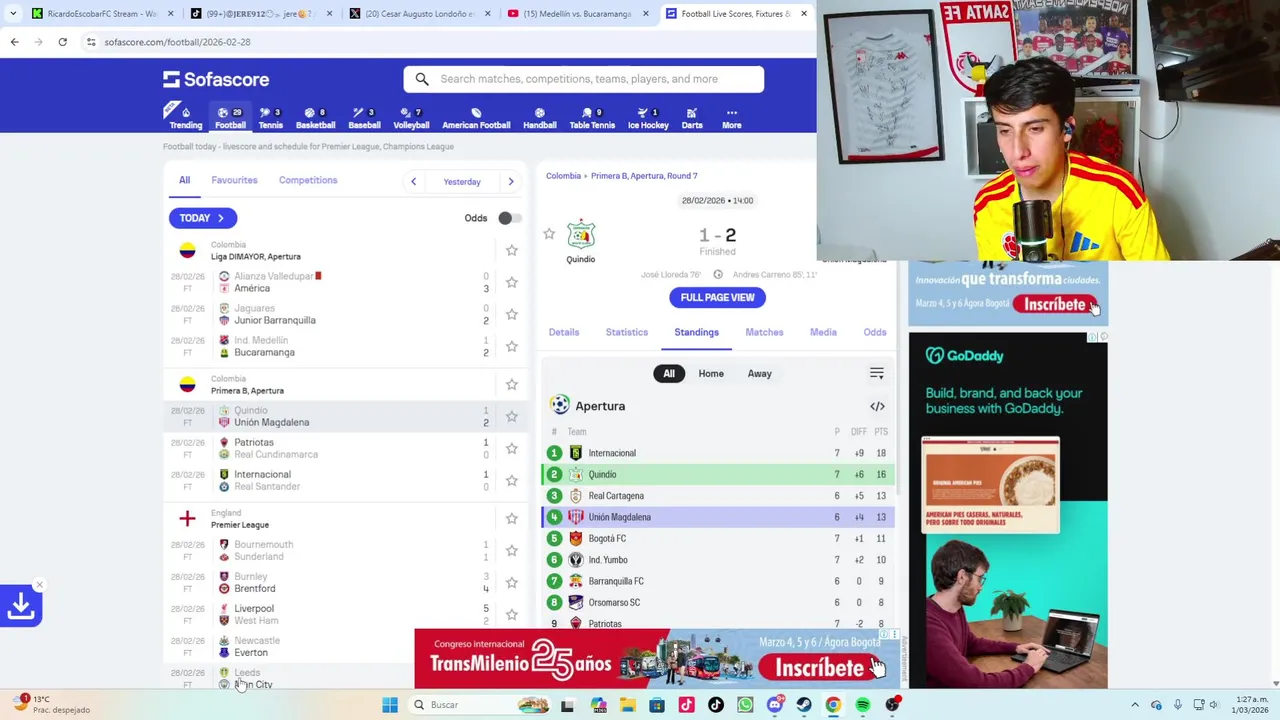
Task: Click Quindío team crest in match header
Action: (581, 235)
